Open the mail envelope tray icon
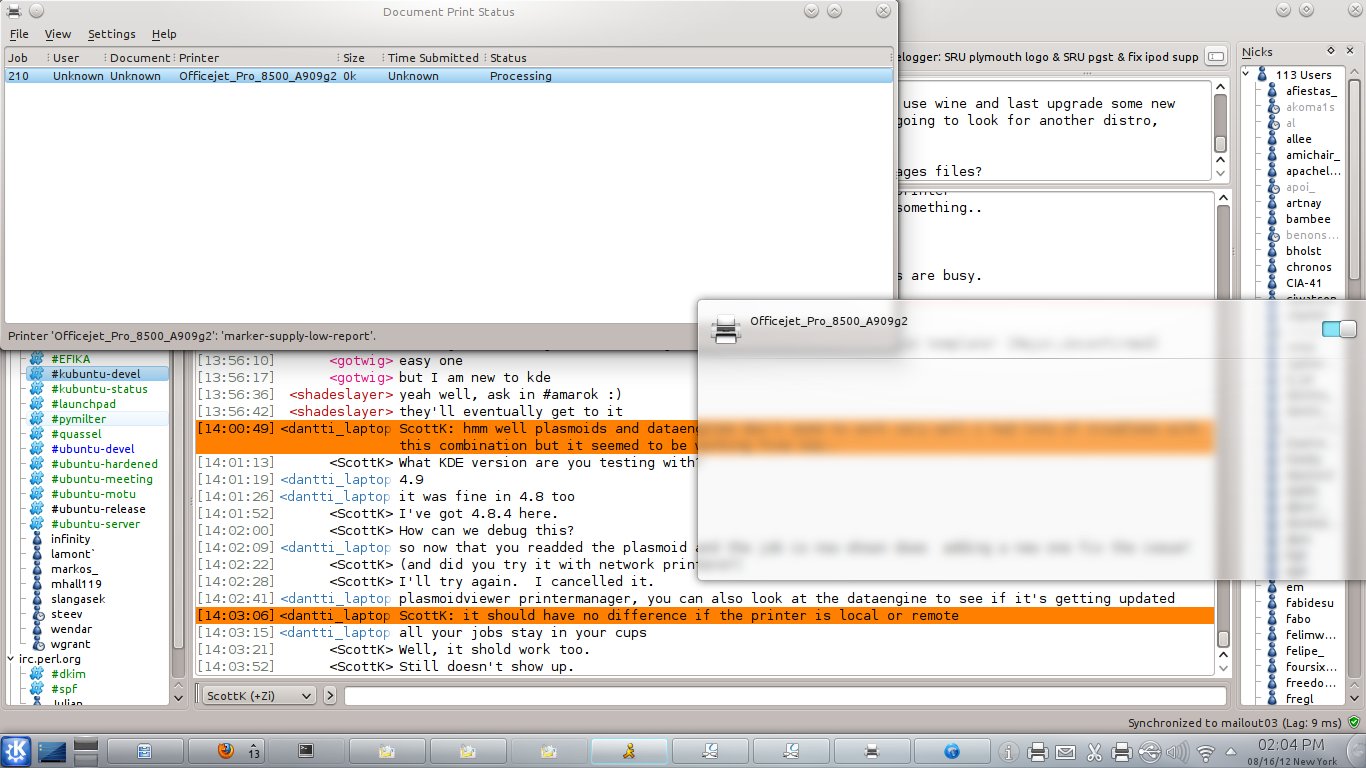 click(x=1066, y=751)
